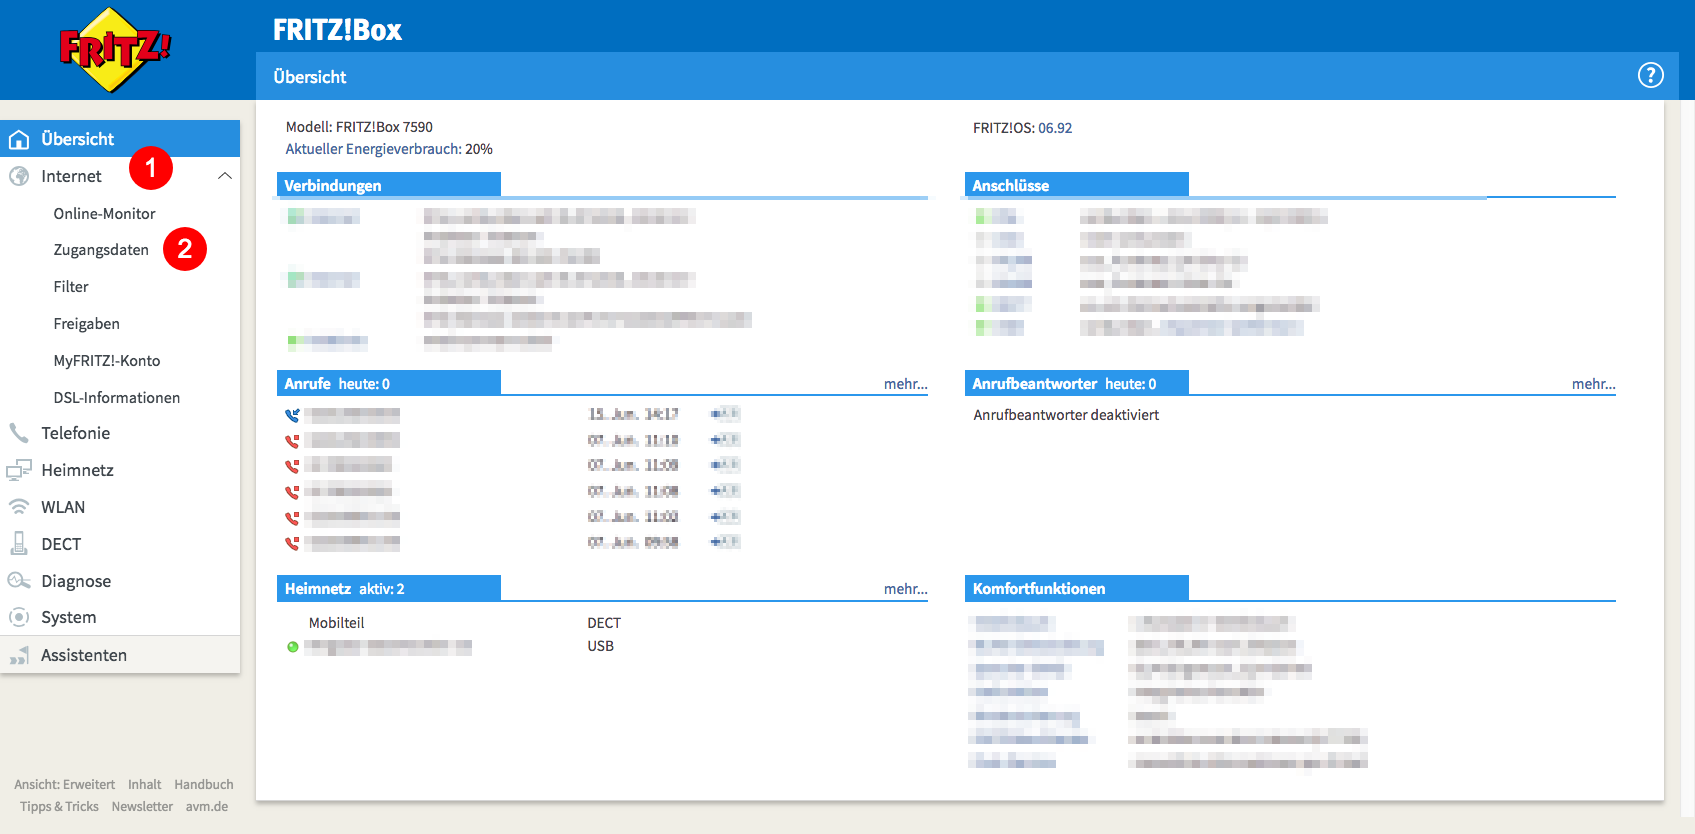Viewport: 1695px width, 834px height.
Task: Open Online-Monitor submenu item
Action: [105, 213]
